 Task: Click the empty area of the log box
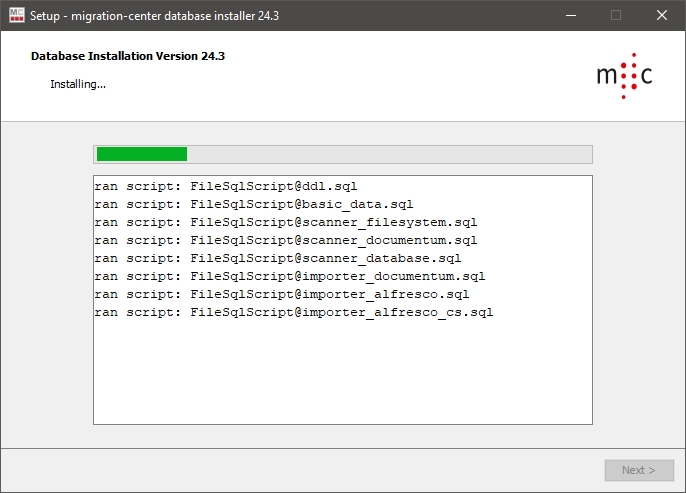[x=342, y=380]
